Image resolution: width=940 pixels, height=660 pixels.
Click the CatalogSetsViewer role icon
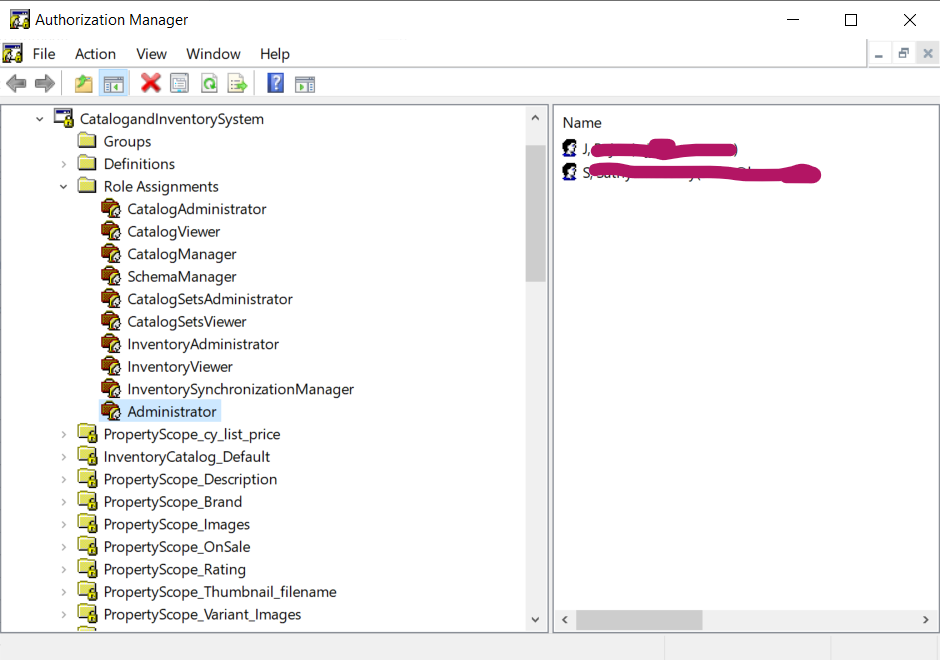[111, 321]
